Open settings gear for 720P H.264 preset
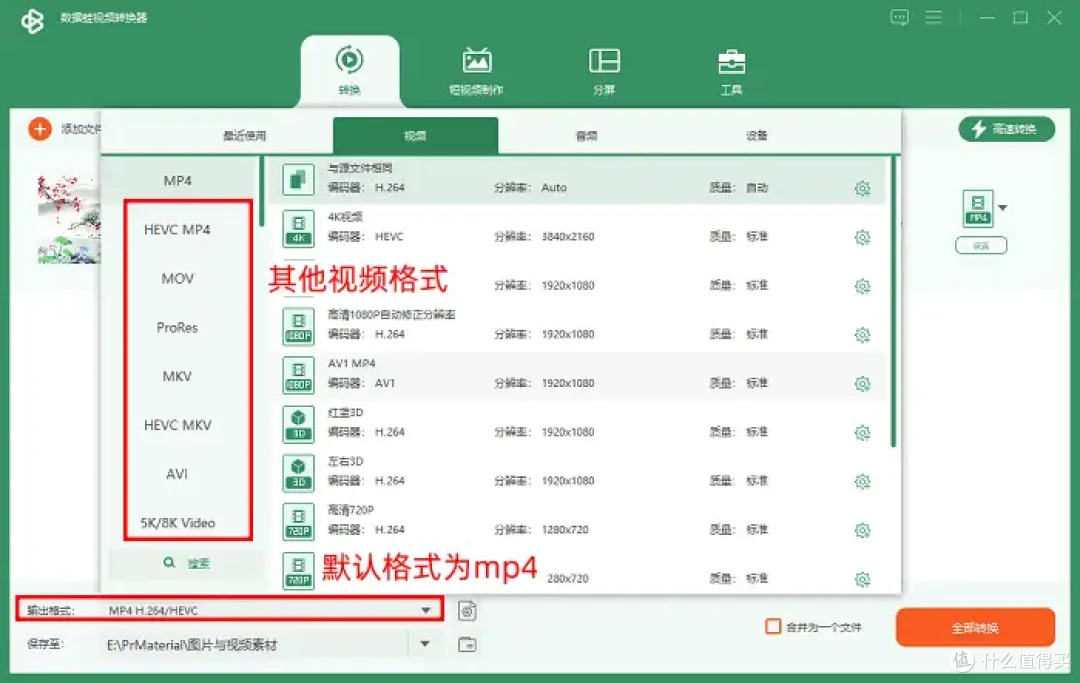The width and height of the screenshot is (1080, 683). pyautogui.click(x=862, y=530)
